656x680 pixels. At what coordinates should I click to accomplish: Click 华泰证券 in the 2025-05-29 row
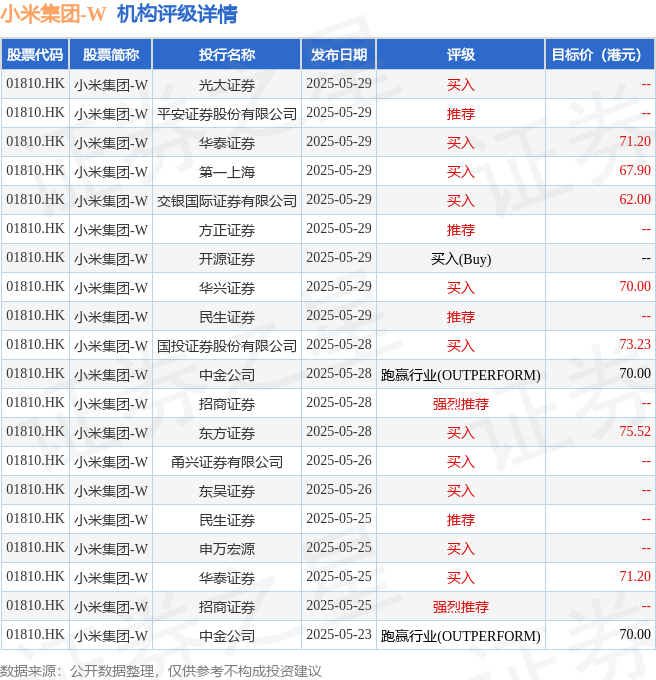(227, 143)
